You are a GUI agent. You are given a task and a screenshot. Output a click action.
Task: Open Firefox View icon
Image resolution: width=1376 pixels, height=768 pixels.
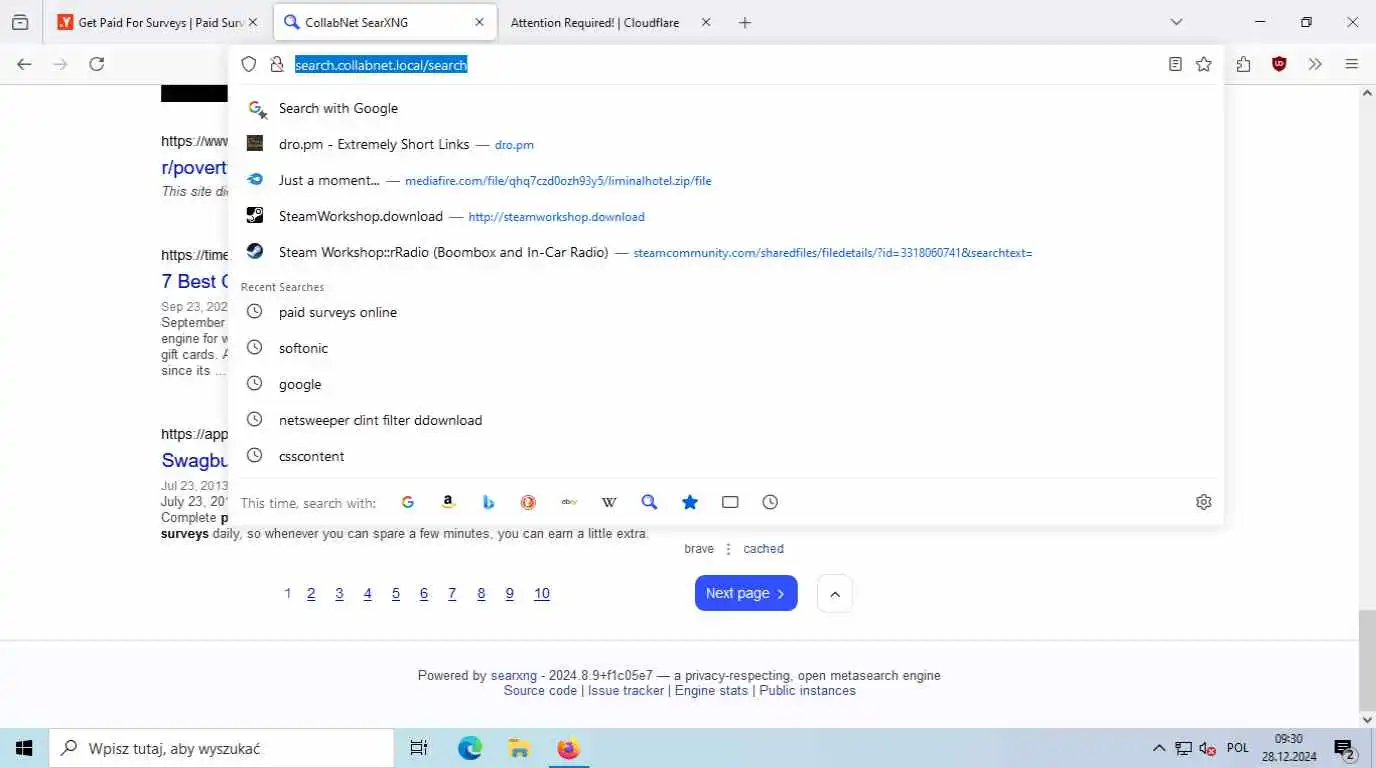click(20, 22)
